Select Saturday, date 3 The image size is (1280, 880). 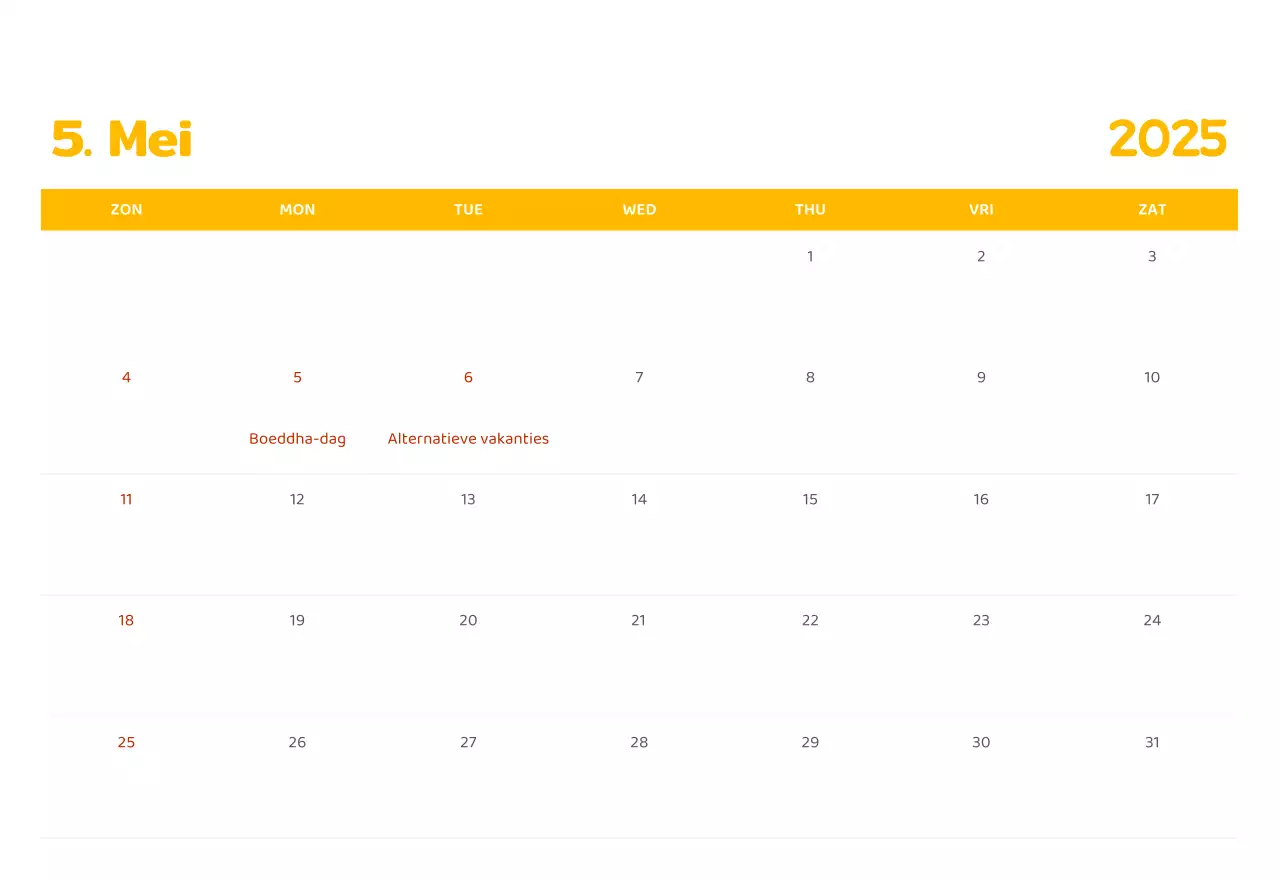pyautogui.click(x=1152, y=256)
